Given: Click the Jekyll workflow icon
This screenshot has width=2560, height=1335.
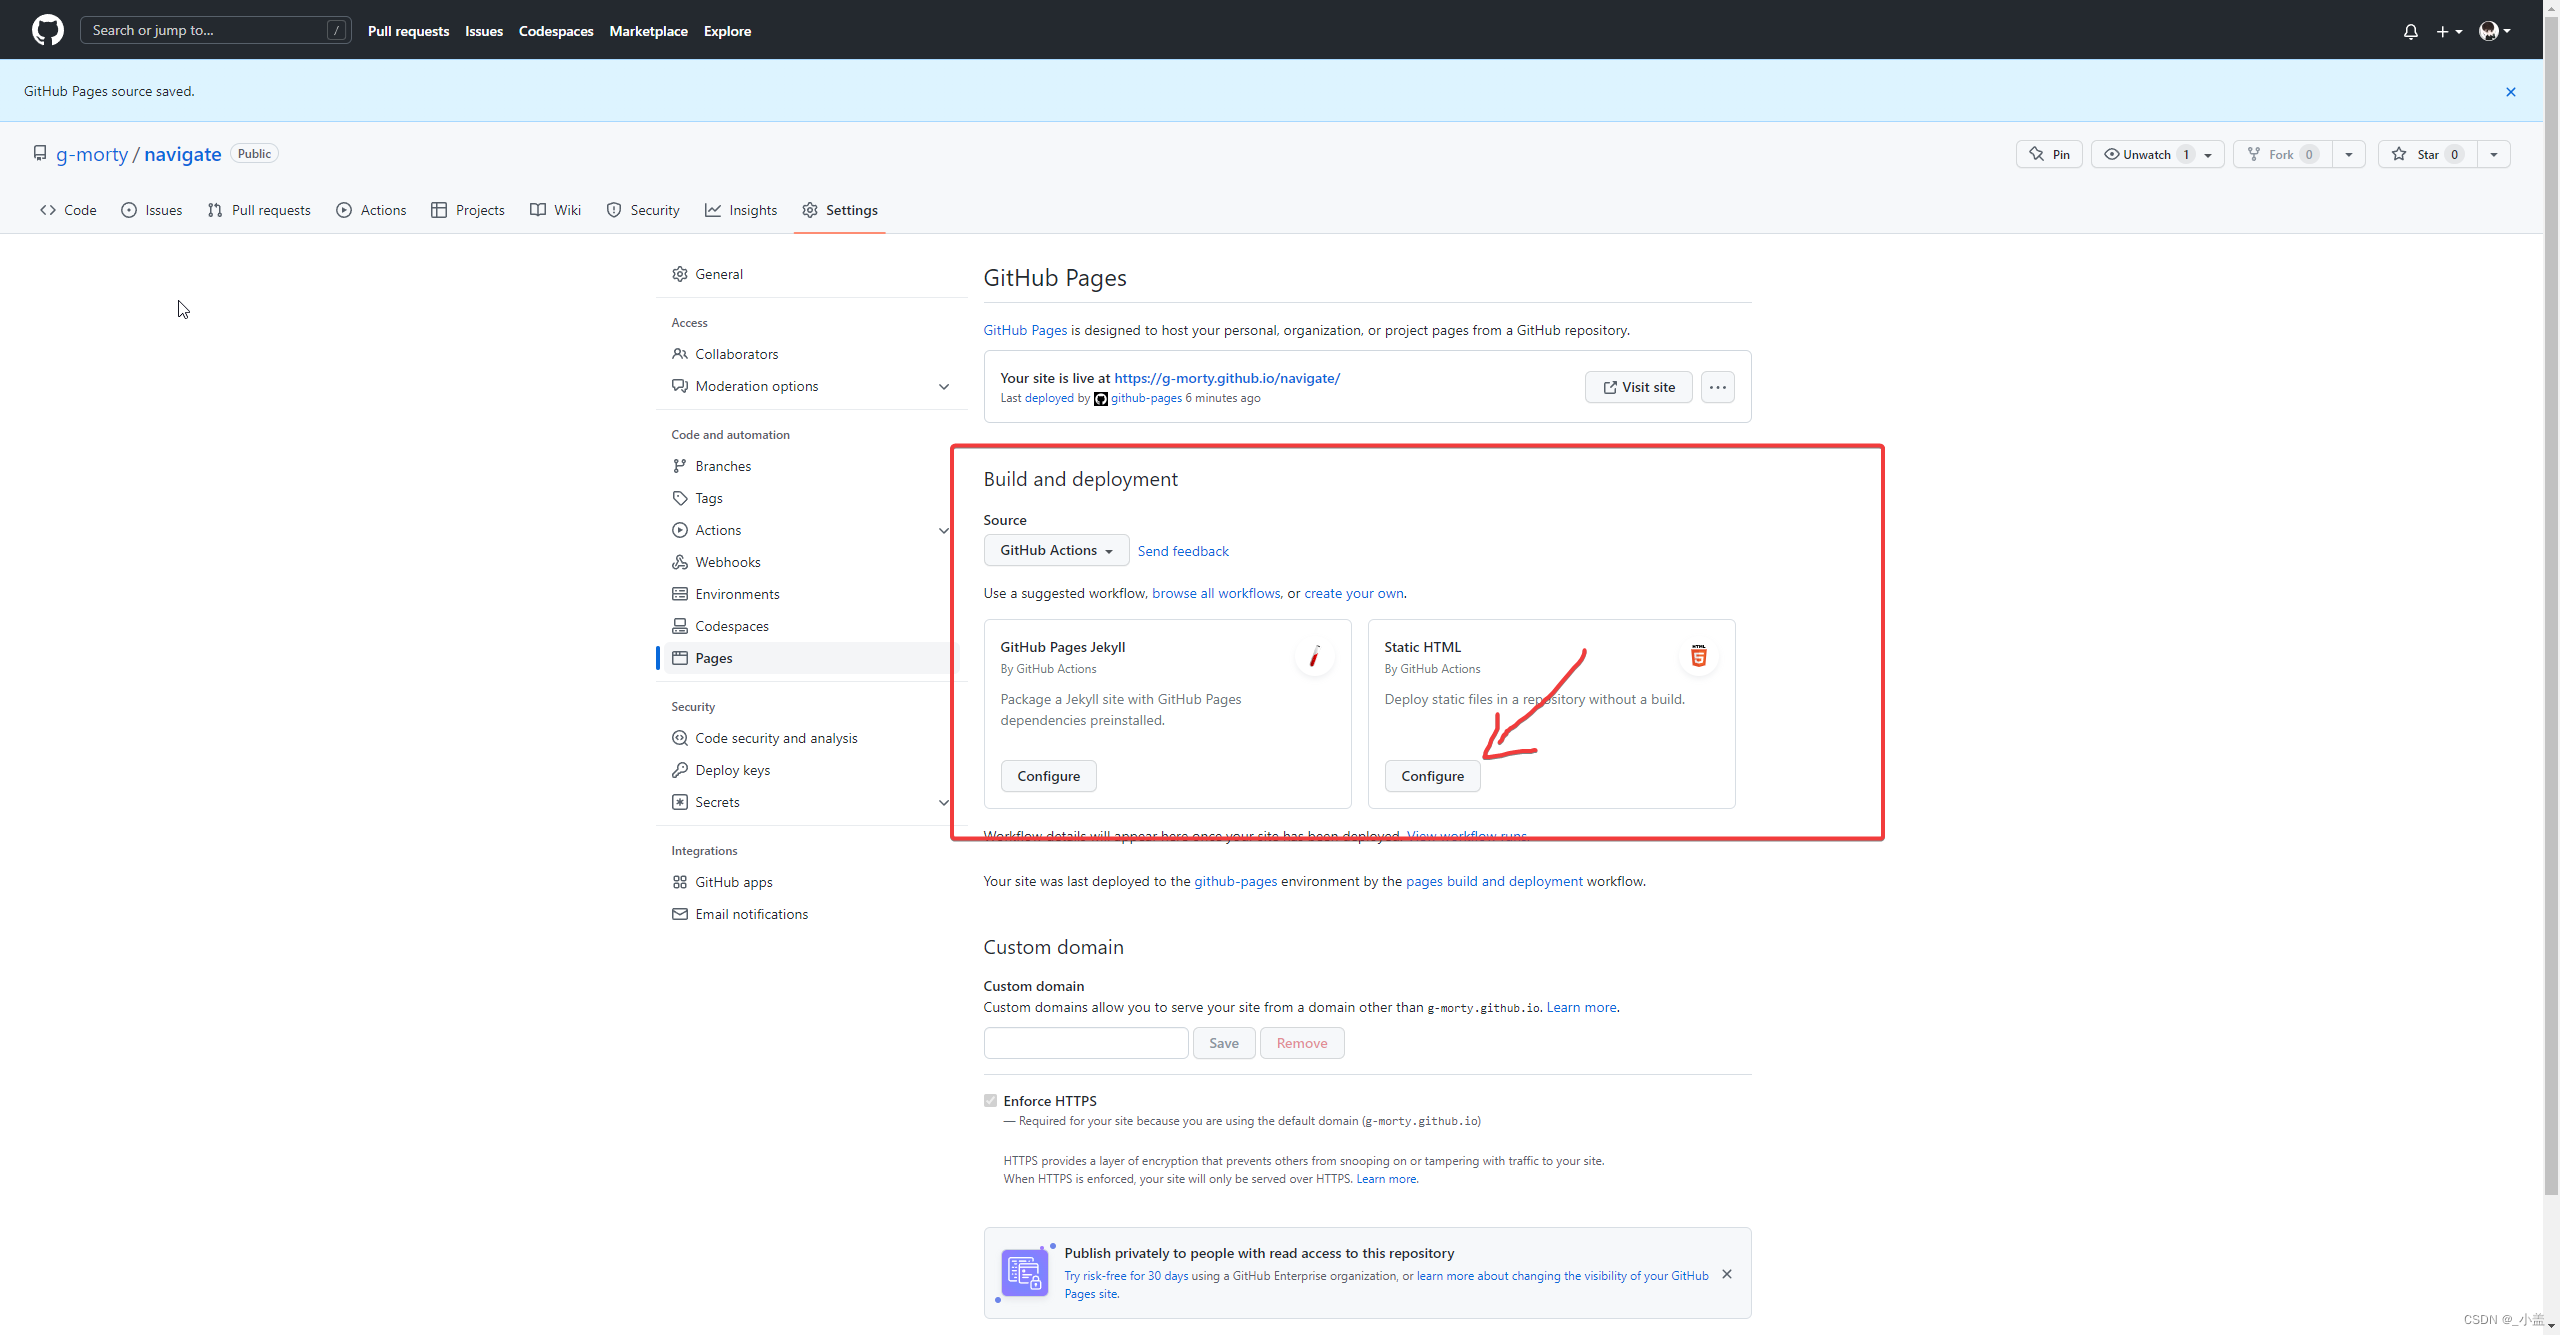Looking at the screenshot, I should click(1314, 656).
